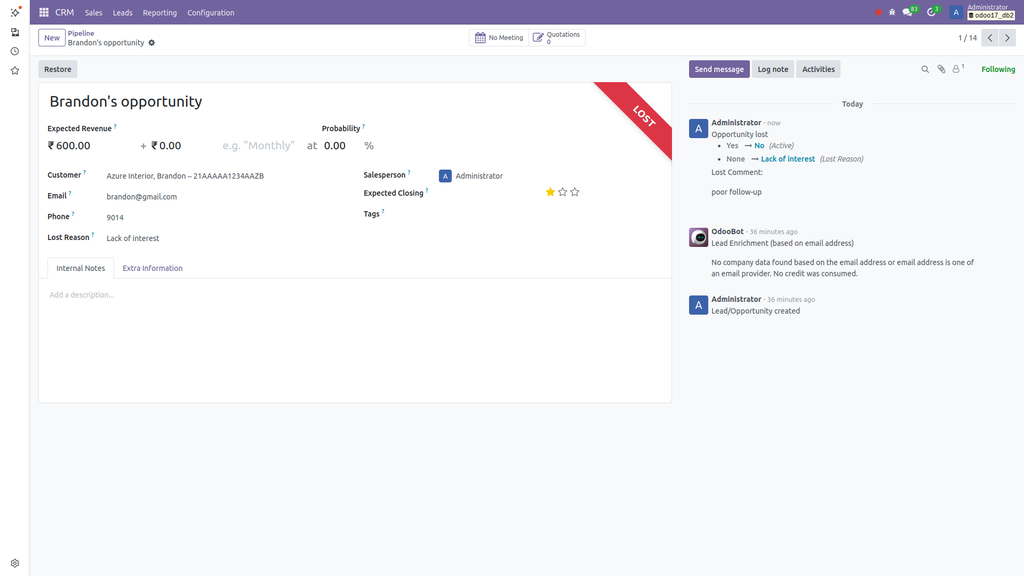Image resolution: width=1024 pixels, height=576 pixels.
Task: Switch to the Extra Information tab
Action: coord(152,268)
